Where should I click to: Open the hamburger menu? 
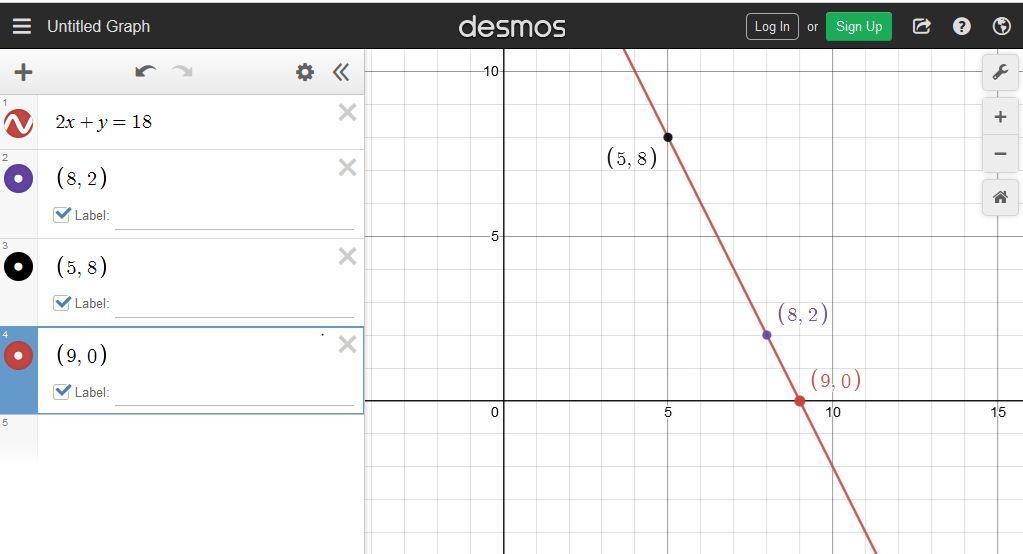point(22,26)
